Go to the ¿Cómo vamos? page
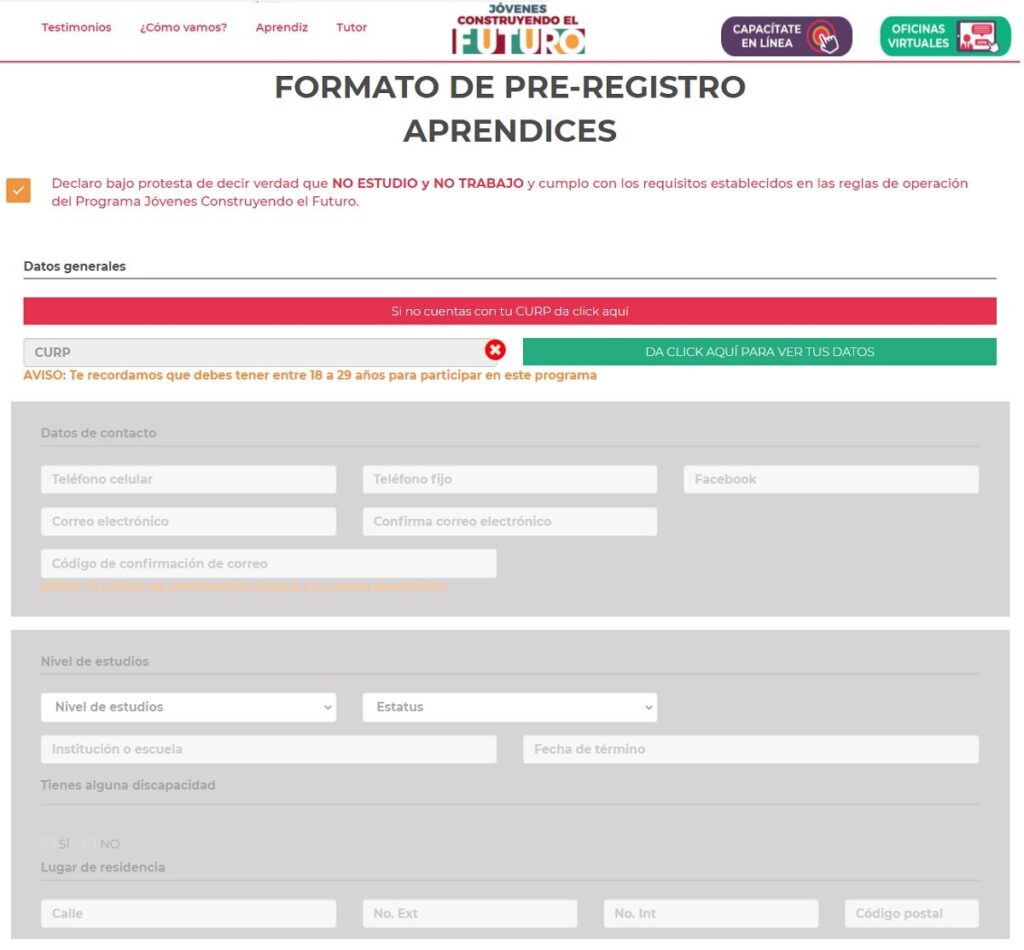 point(184,27)
